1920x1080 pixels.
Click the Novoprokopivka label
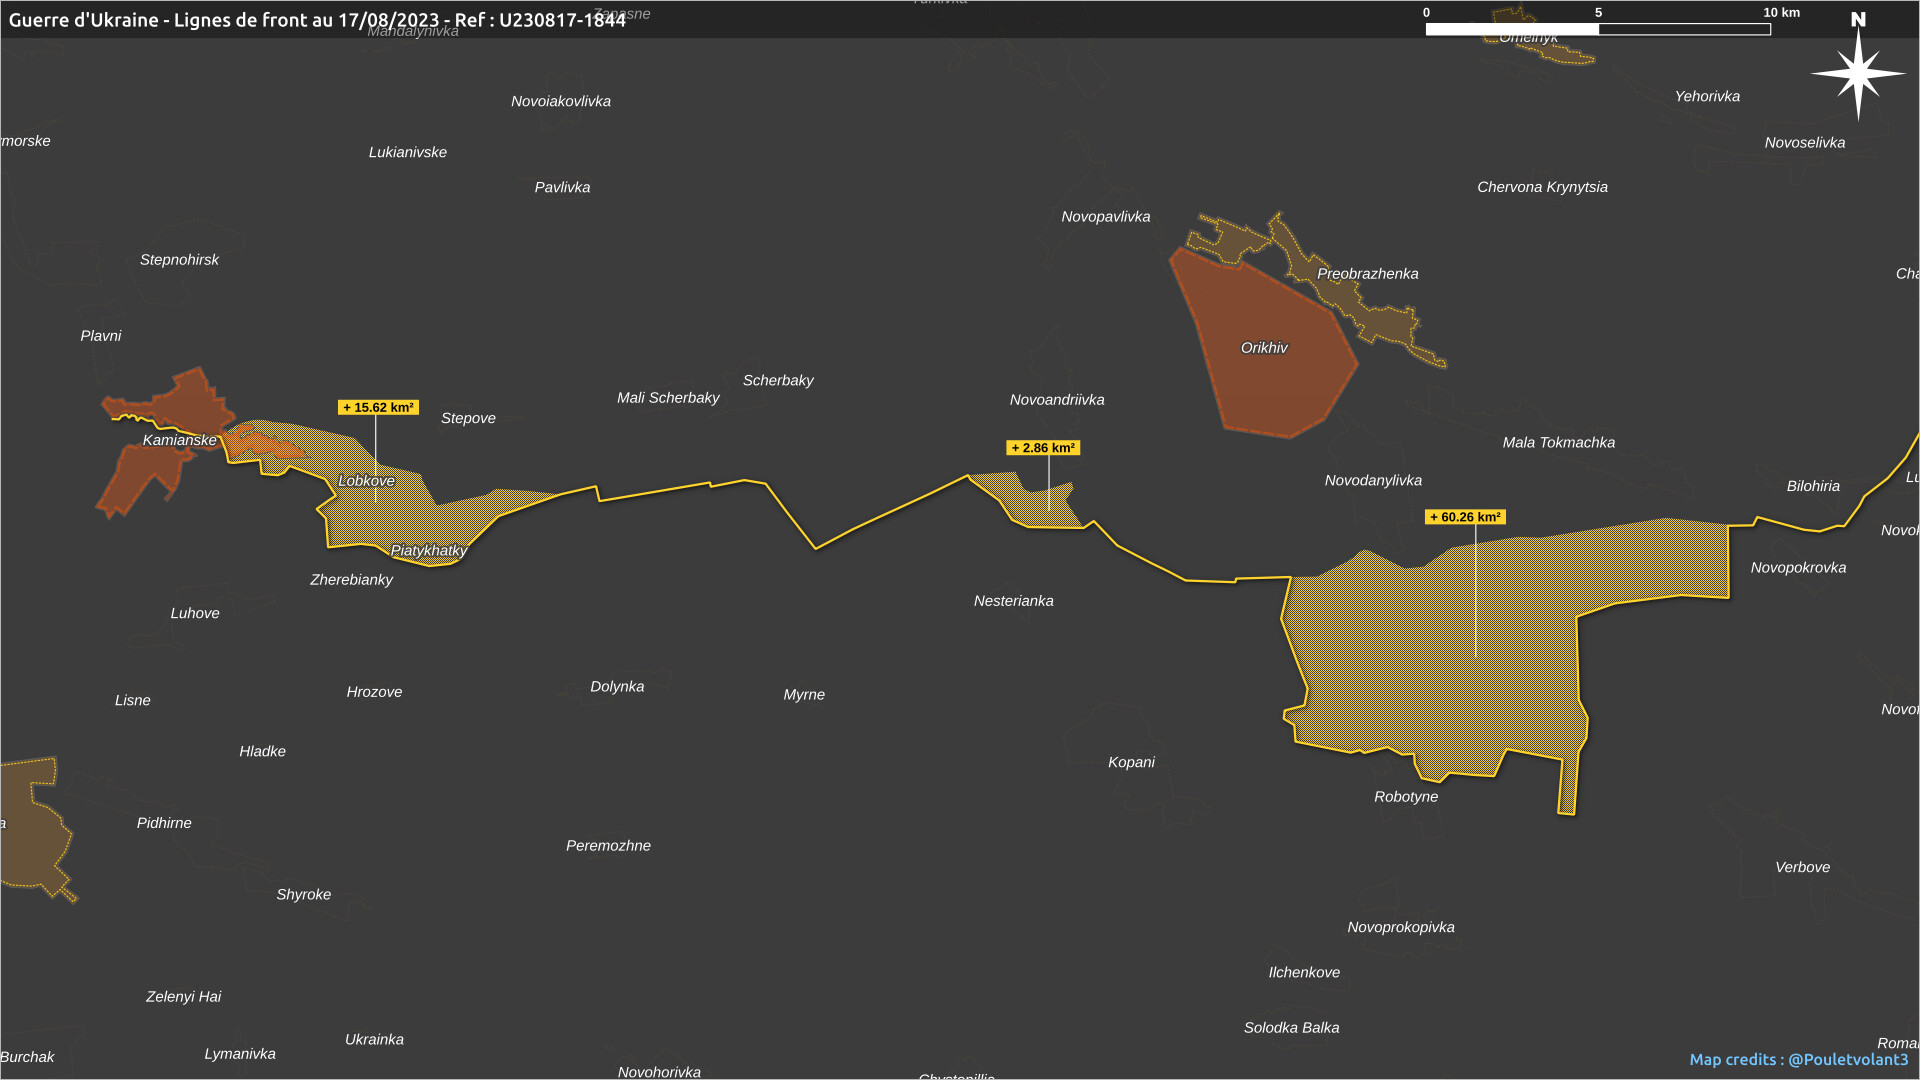pos(1400,928)
